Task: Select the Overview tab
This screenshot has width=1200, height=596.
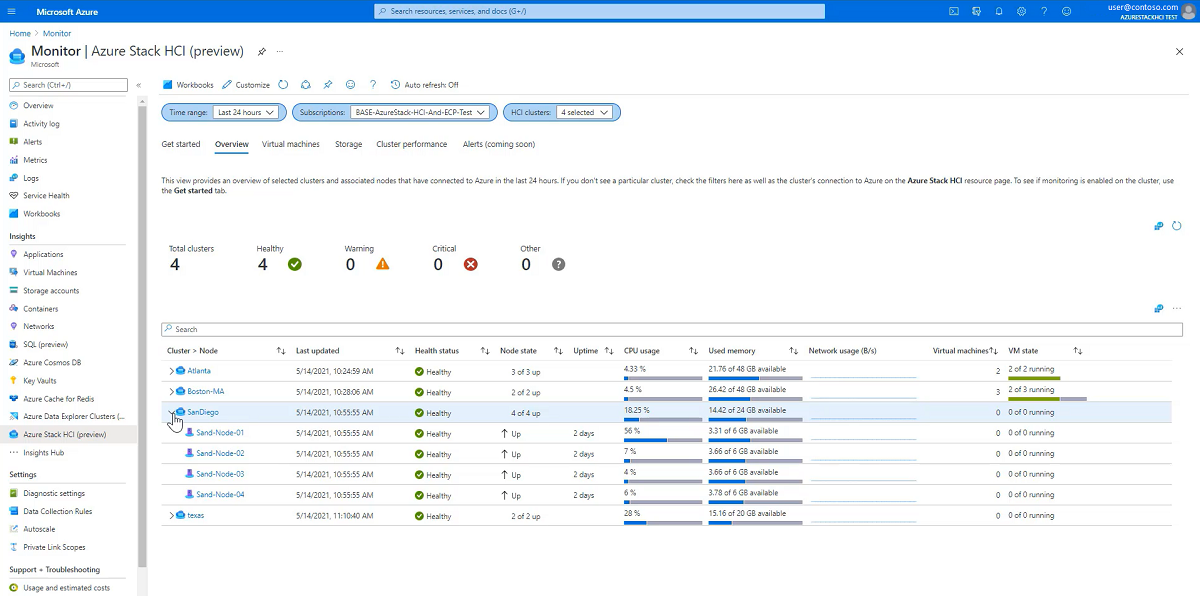Action: click(x=231, y=144)
